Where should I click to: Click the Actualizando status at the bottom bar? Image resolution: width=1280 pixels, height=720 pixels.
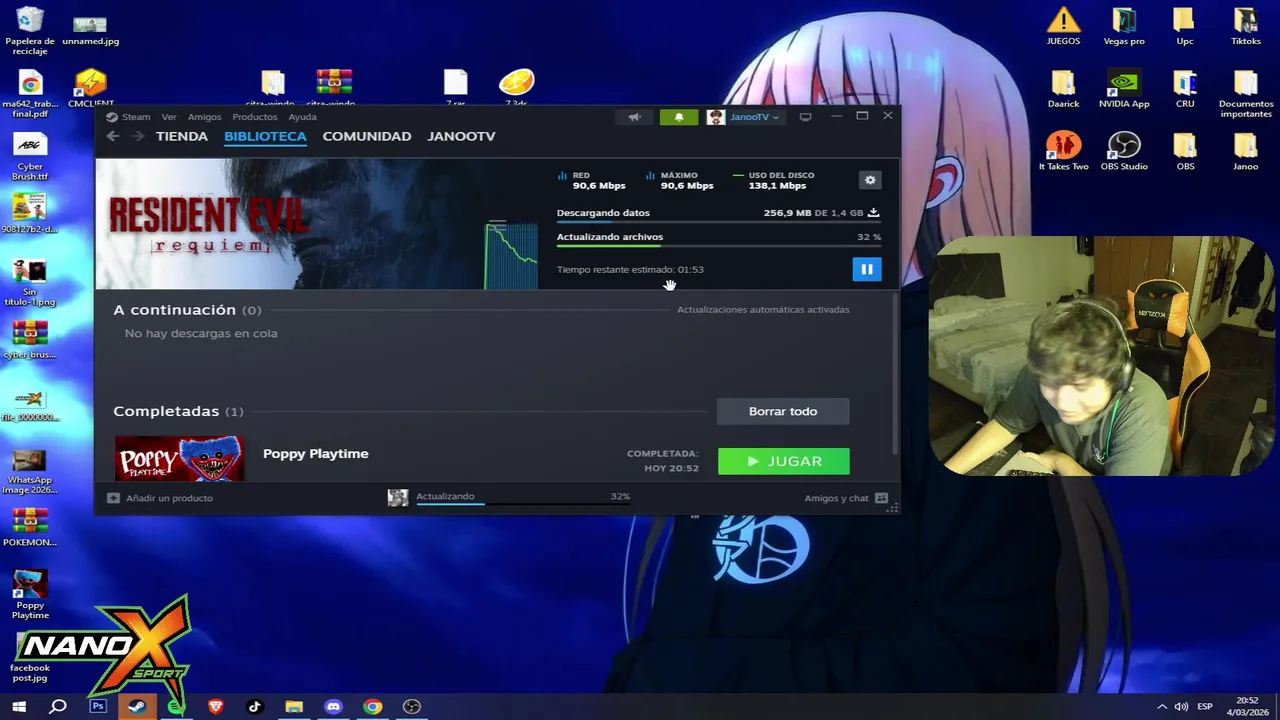(x=445, y=496)
